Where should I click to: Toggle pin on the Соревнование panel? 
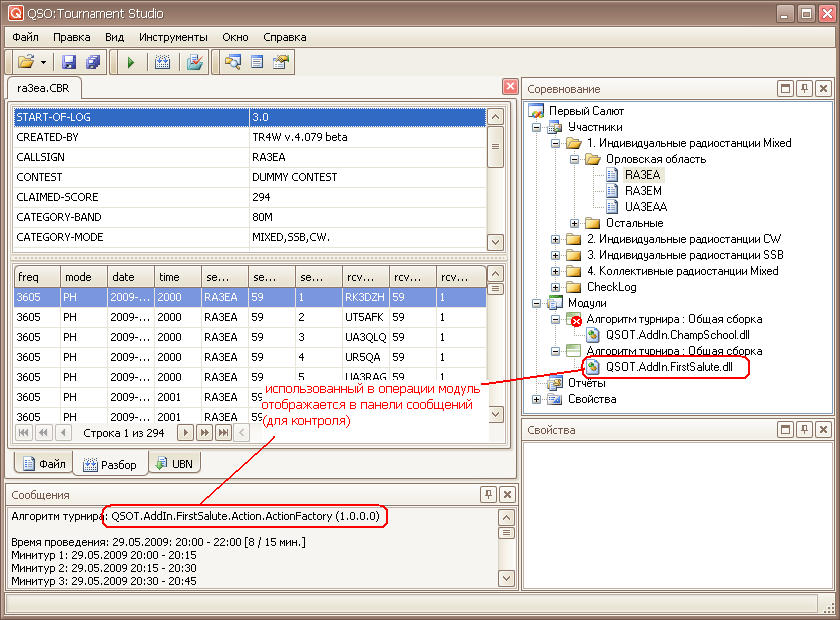pyautogui.click(x=804, y=89)
